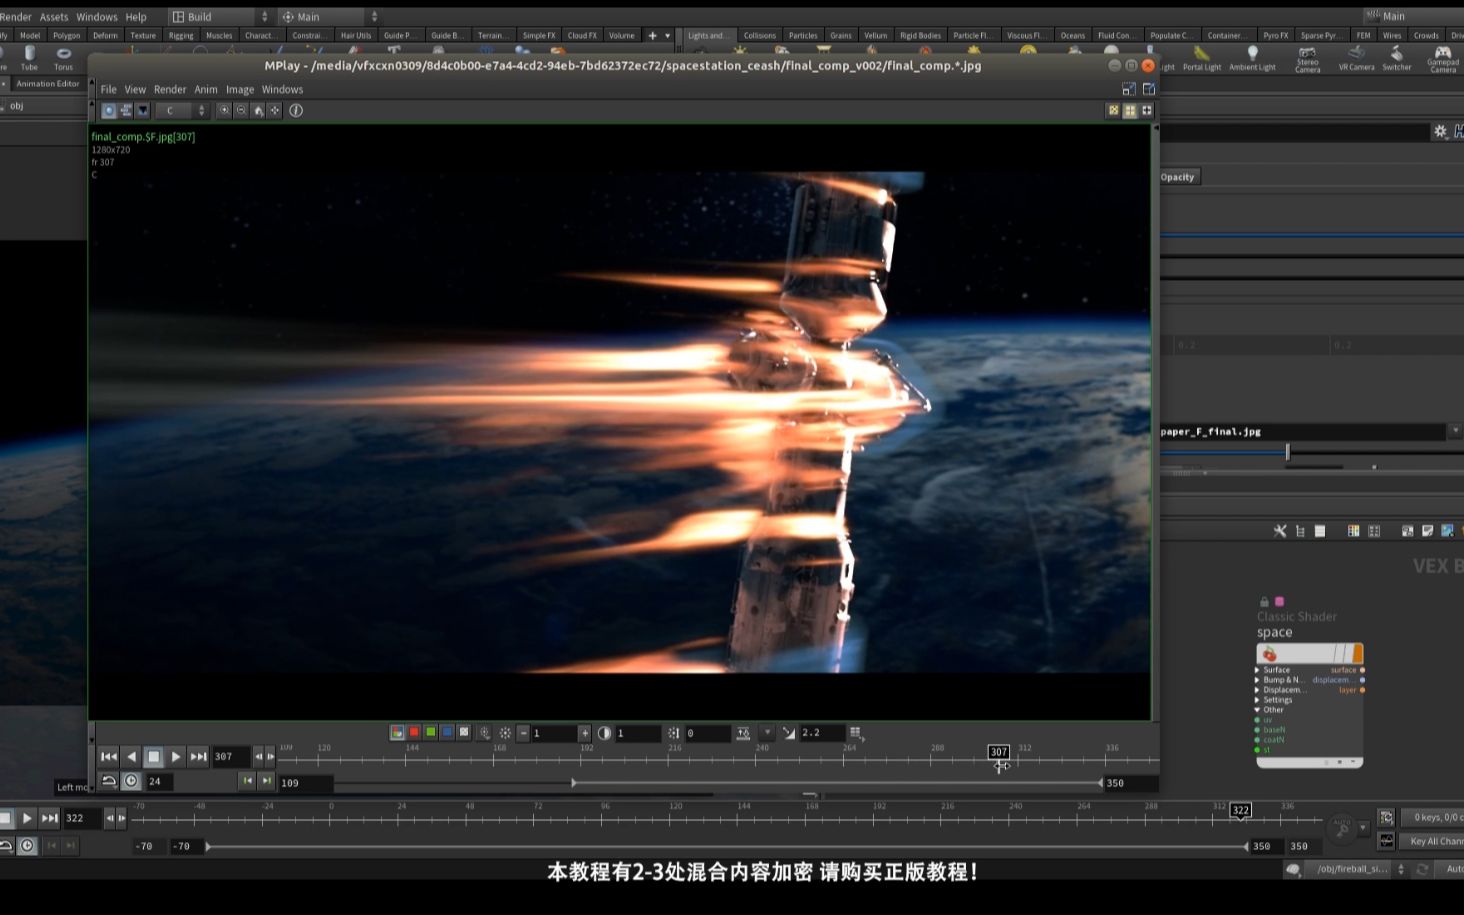Select the Ambient Light shelf tool
This screenshot has width=1464, height=915.
1252,58
